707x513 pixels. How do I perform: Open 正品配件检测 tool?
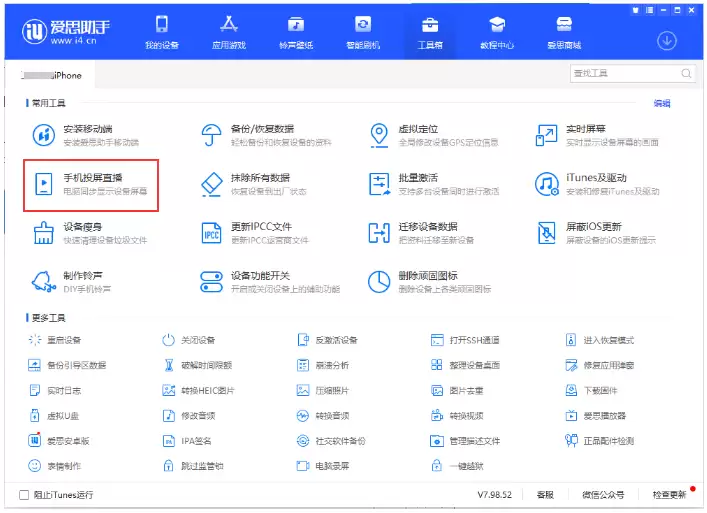pyautogui.click(x=600, y=441)
